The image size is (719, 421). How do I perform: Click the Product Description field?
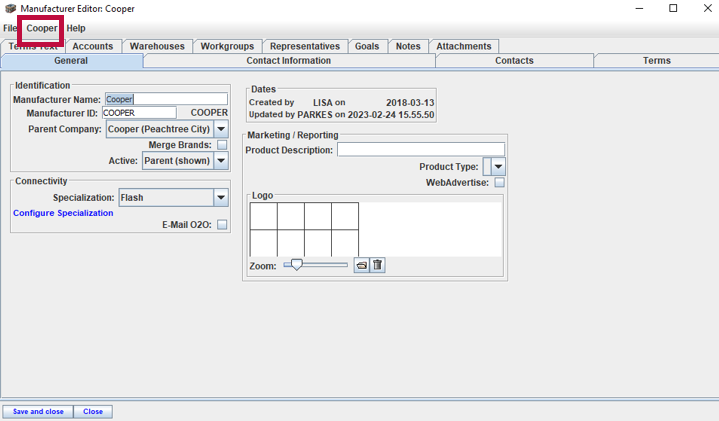[x=421, y=150]
